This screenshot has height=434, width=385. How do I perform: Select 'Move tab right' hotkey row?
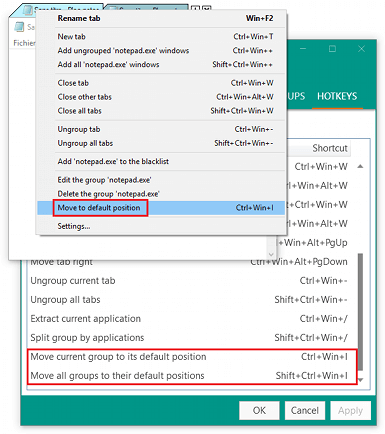coord(190,263)
